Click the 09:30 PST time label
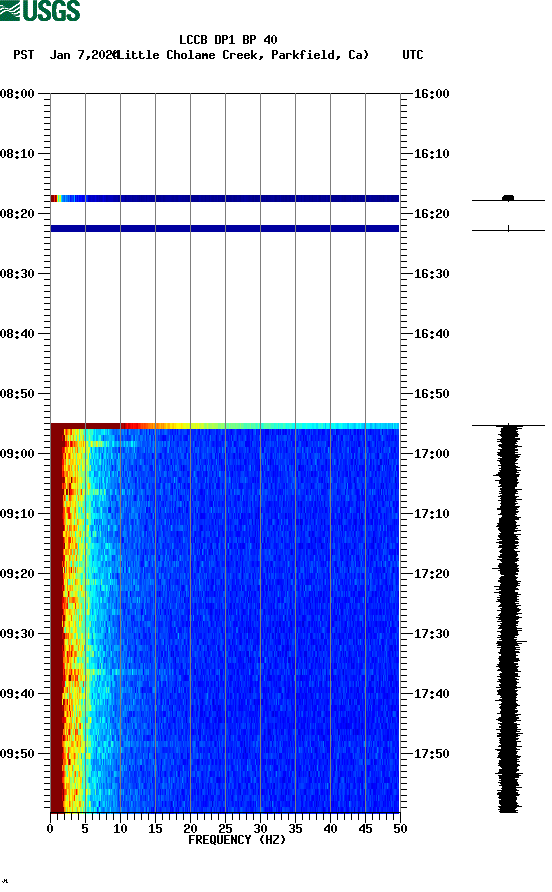 coord(18,634)
